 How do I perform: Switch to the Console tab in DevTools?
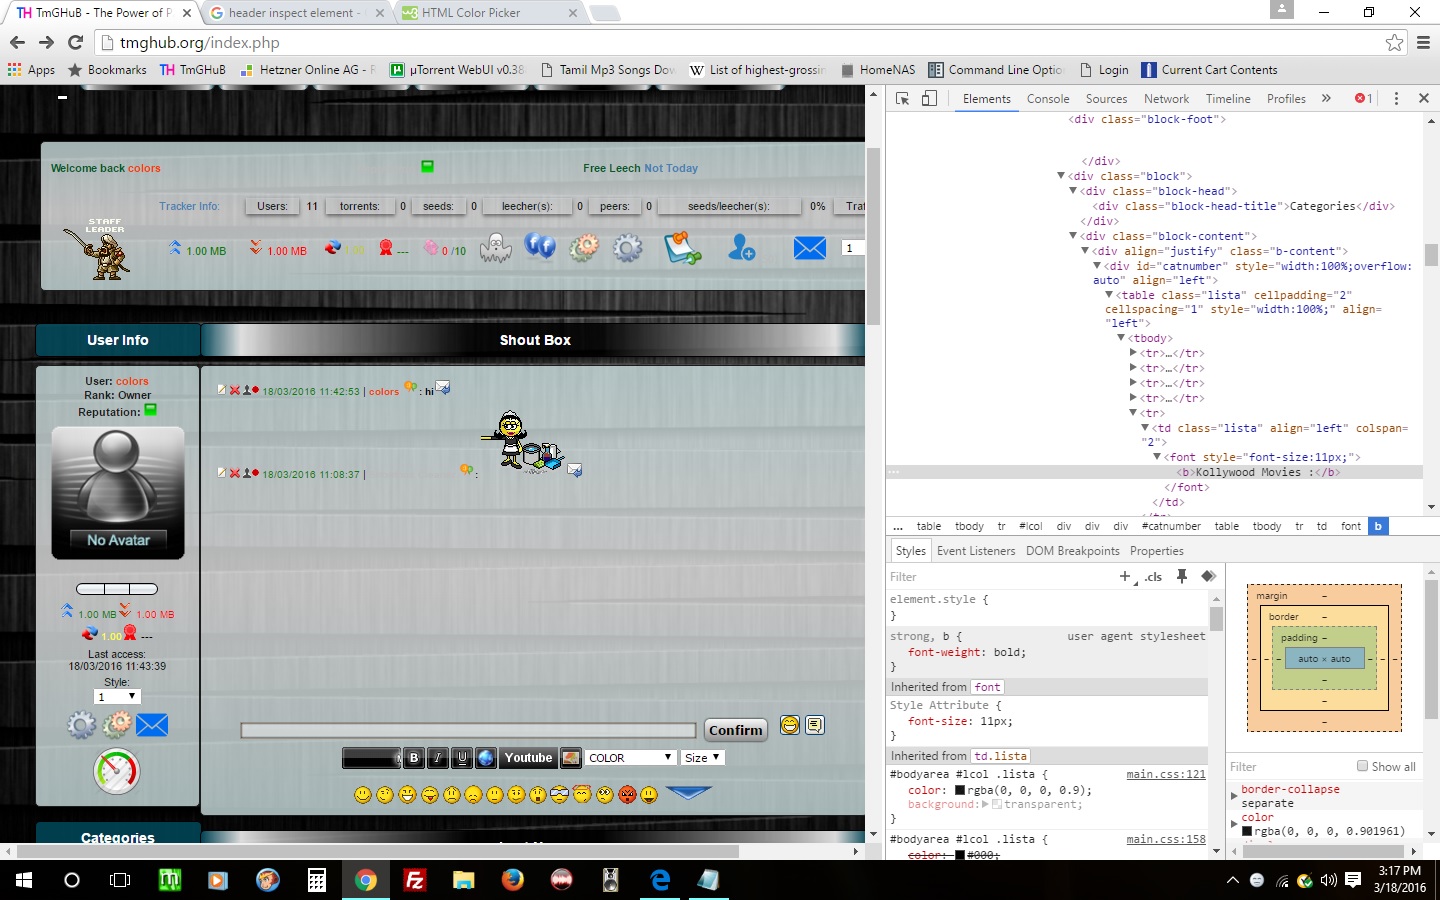click(x=1047, y=99)
